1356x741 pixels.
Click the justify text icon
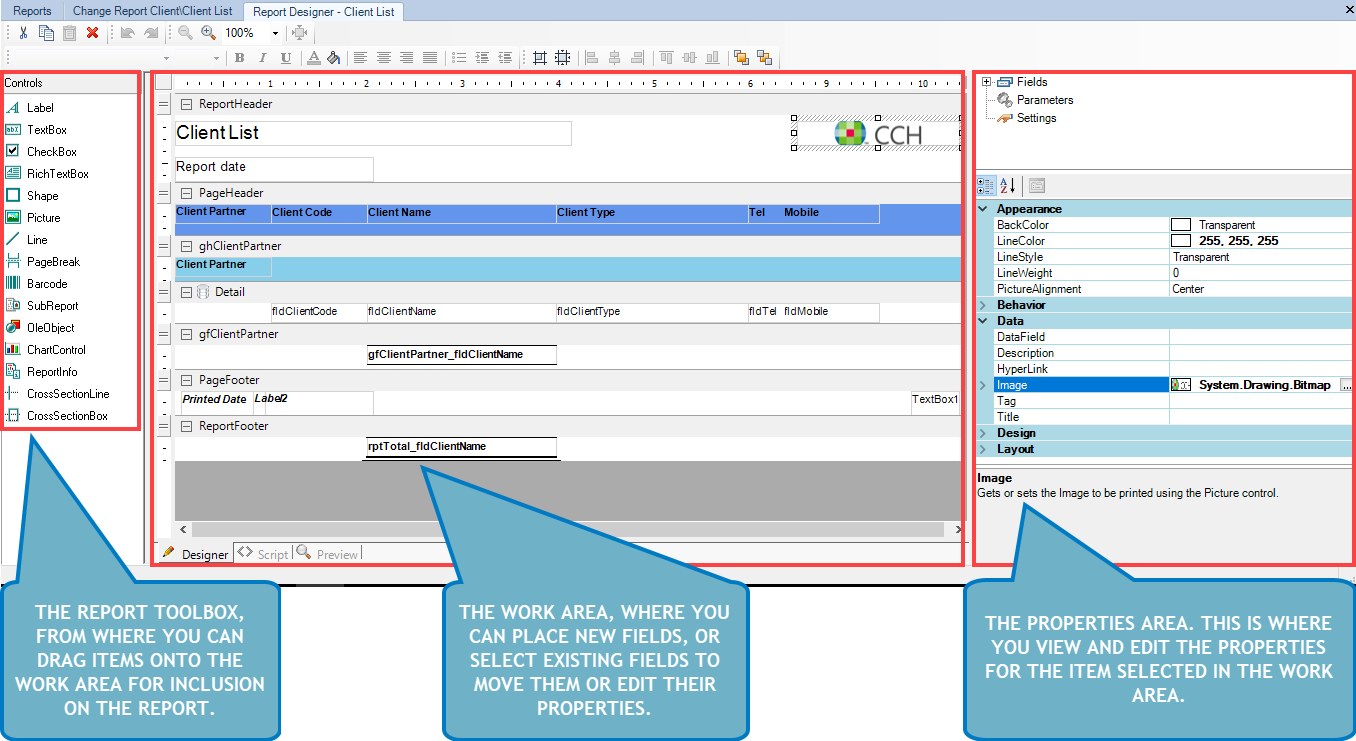[x=430, y=58]
